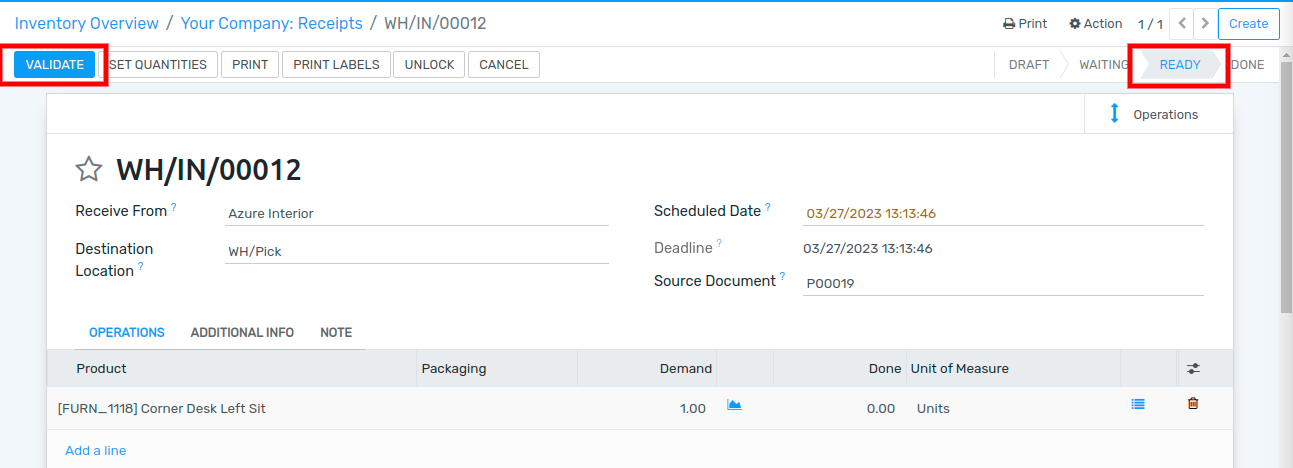Image resolution: width=1293 pixels, height=468 pixels.
Task: Click the 1 / 1 record pager counter
Action: 1150,23
